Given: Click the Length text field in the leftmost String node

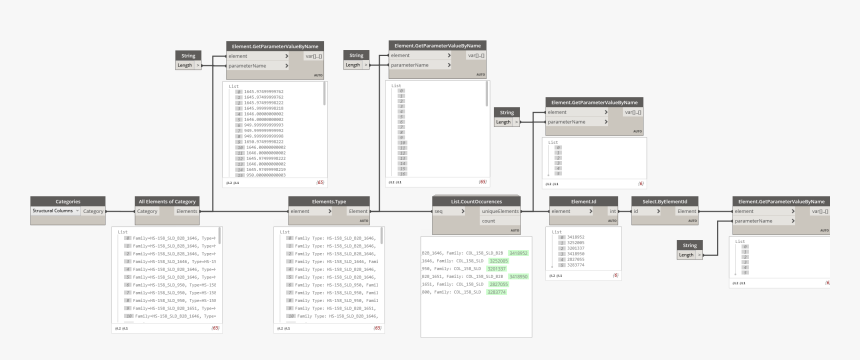Looking at the screenshot, I should [185, 65].
